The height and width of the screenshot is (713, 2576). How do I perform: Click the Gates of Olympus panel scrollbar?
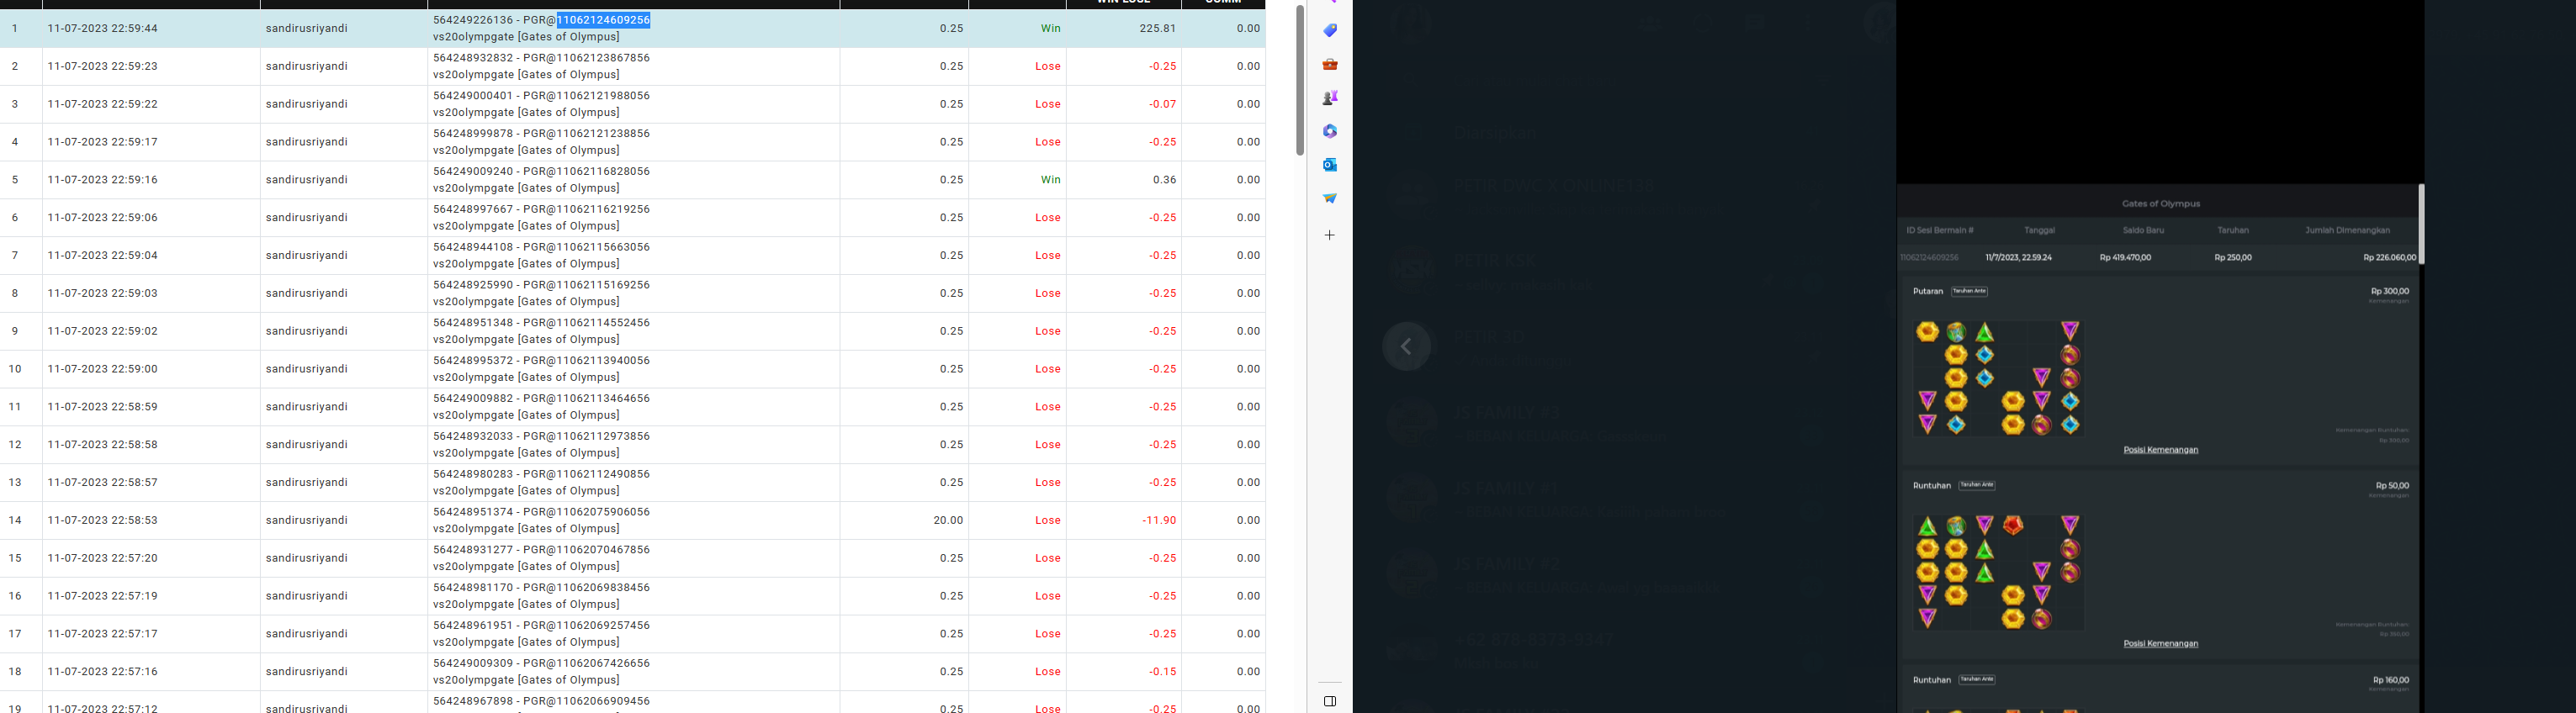pos(2421,224)
